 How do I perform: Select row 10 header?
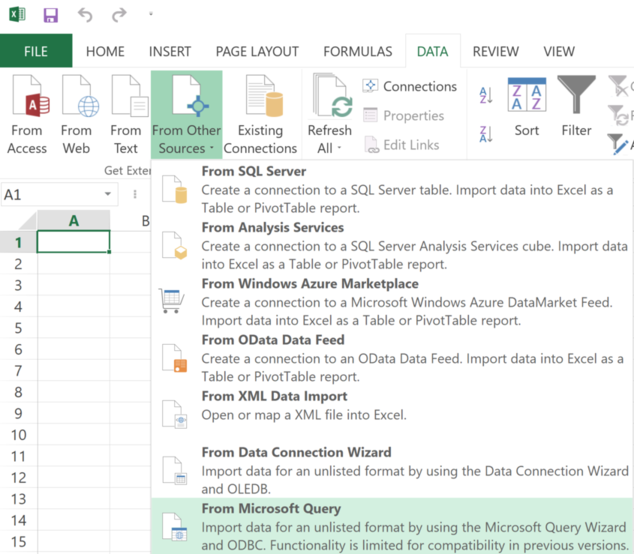[18, 435]
